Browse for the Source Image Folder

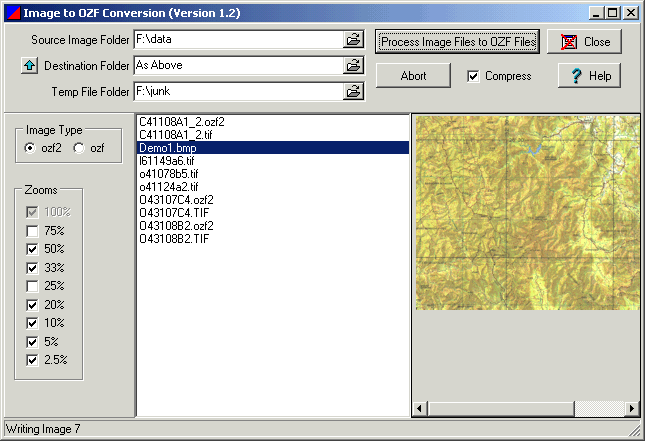tap(353, 40)
